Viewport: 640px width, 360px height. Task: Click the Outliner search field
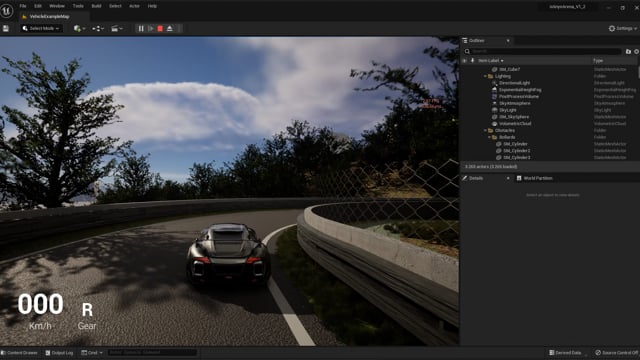[543, 51]
